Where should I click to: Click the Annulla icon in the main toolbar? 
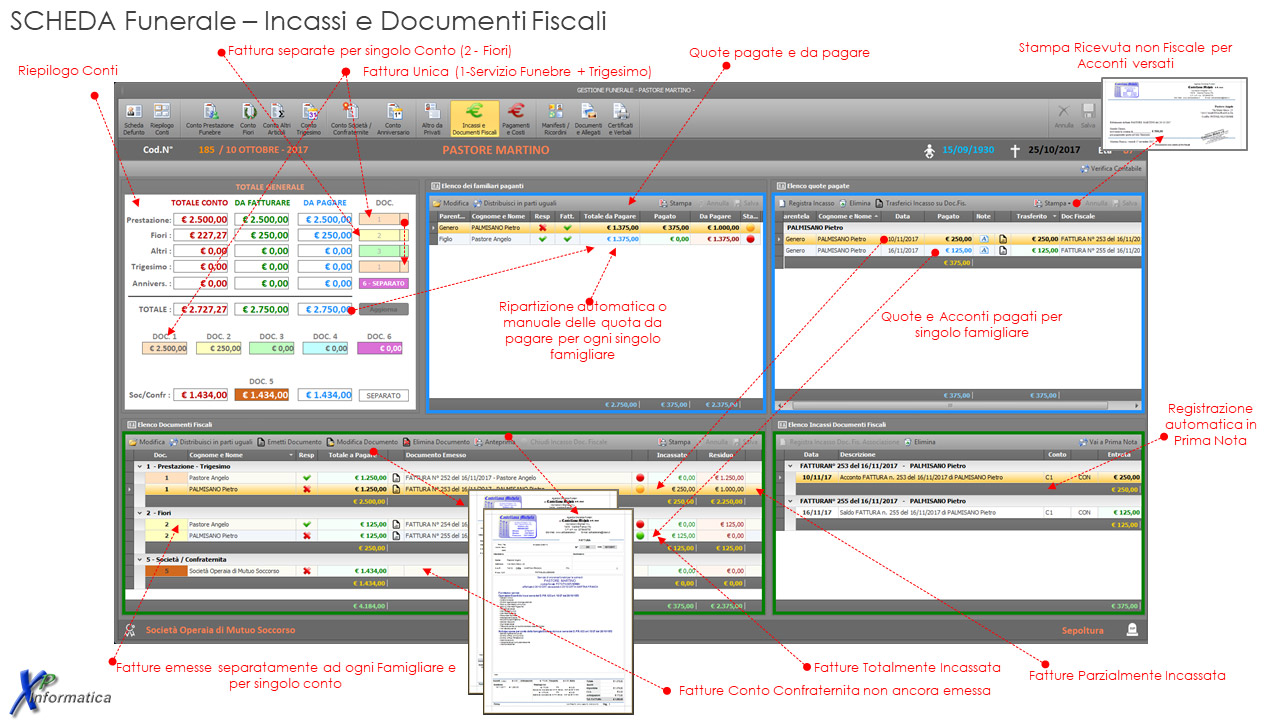point(1063,117)
